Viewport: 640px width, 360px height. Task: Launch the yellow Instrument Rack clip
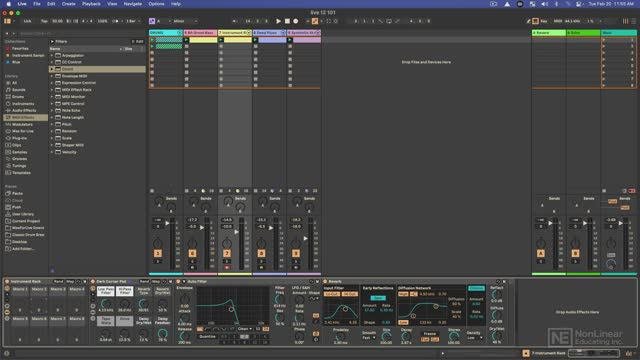221,40
